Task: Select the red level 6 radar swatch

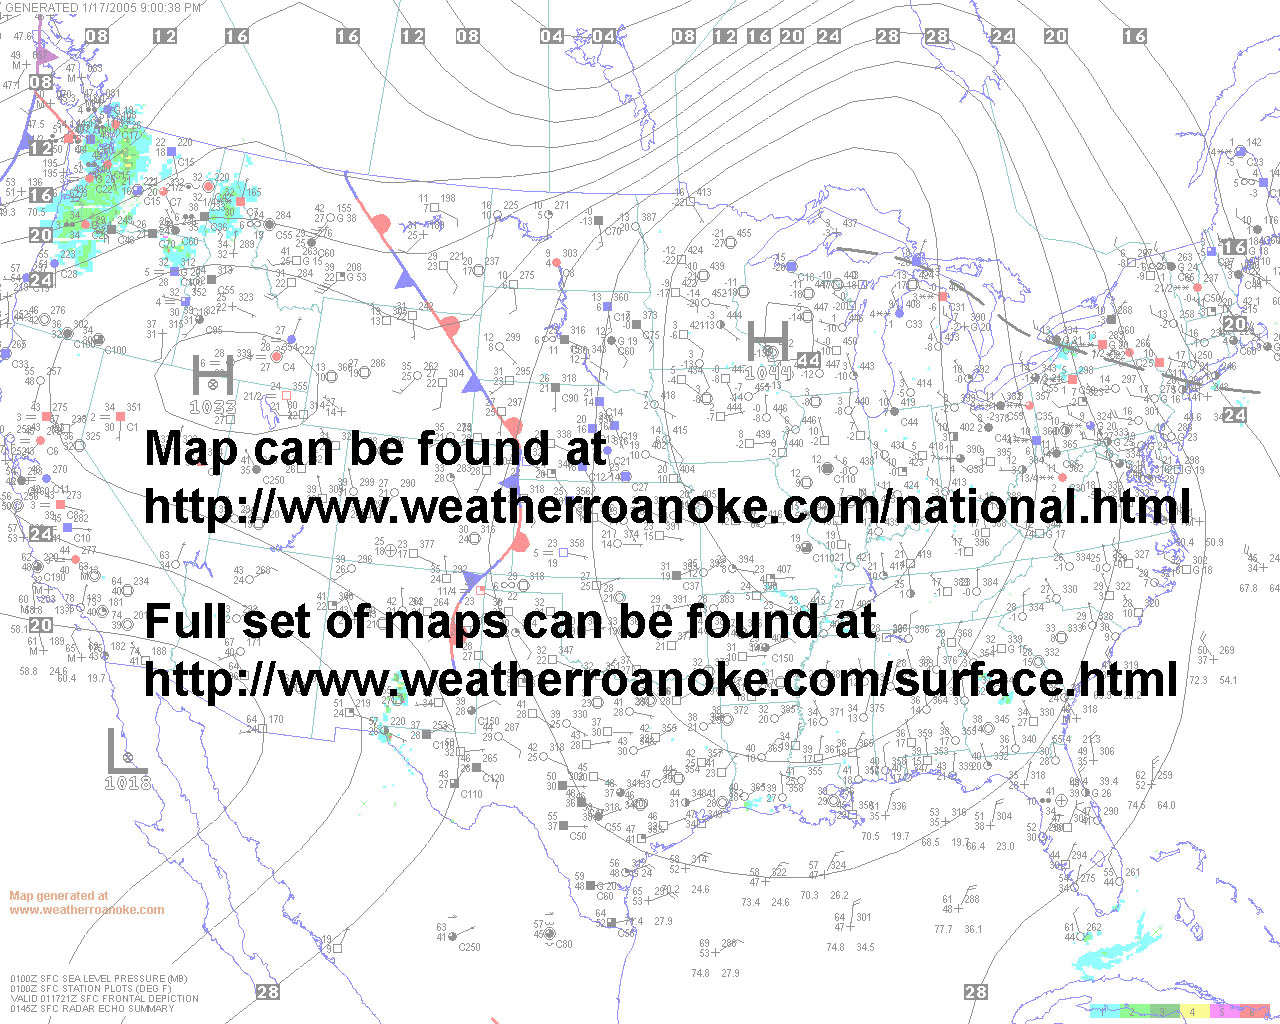Action: pos(1254,1011)
